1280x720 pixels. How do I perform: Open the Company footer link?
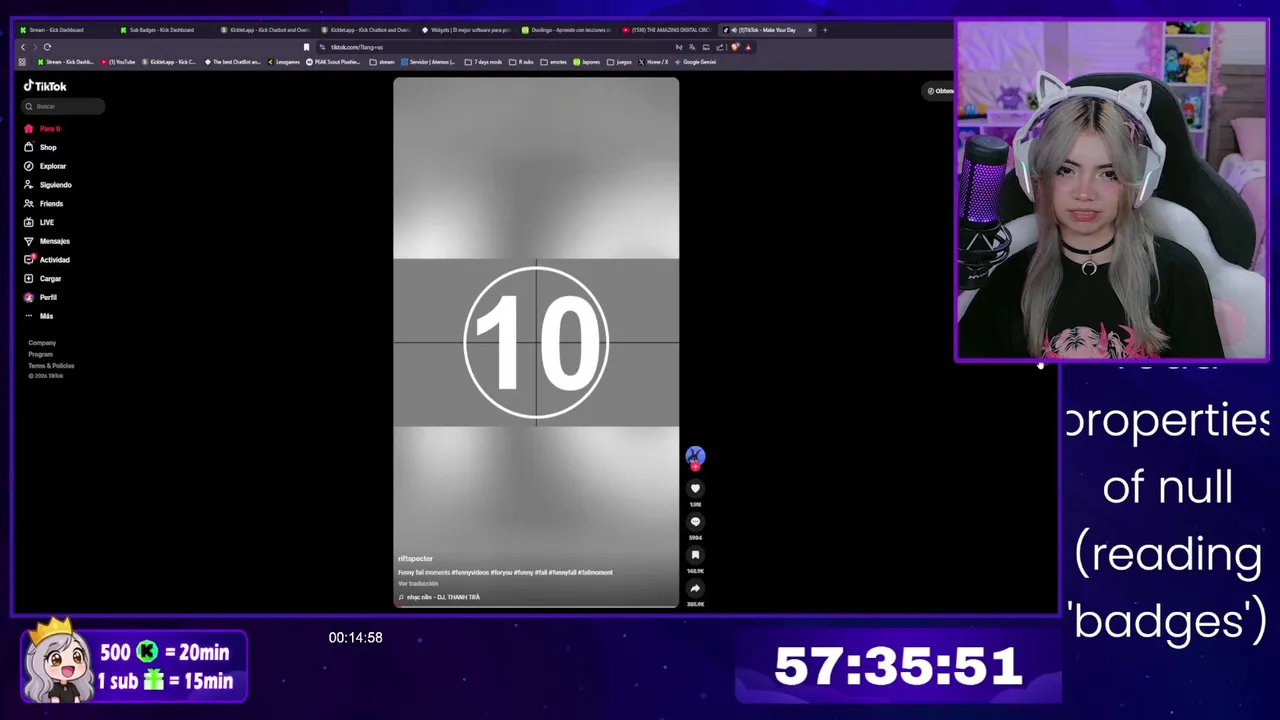click(x=42, y=343)
